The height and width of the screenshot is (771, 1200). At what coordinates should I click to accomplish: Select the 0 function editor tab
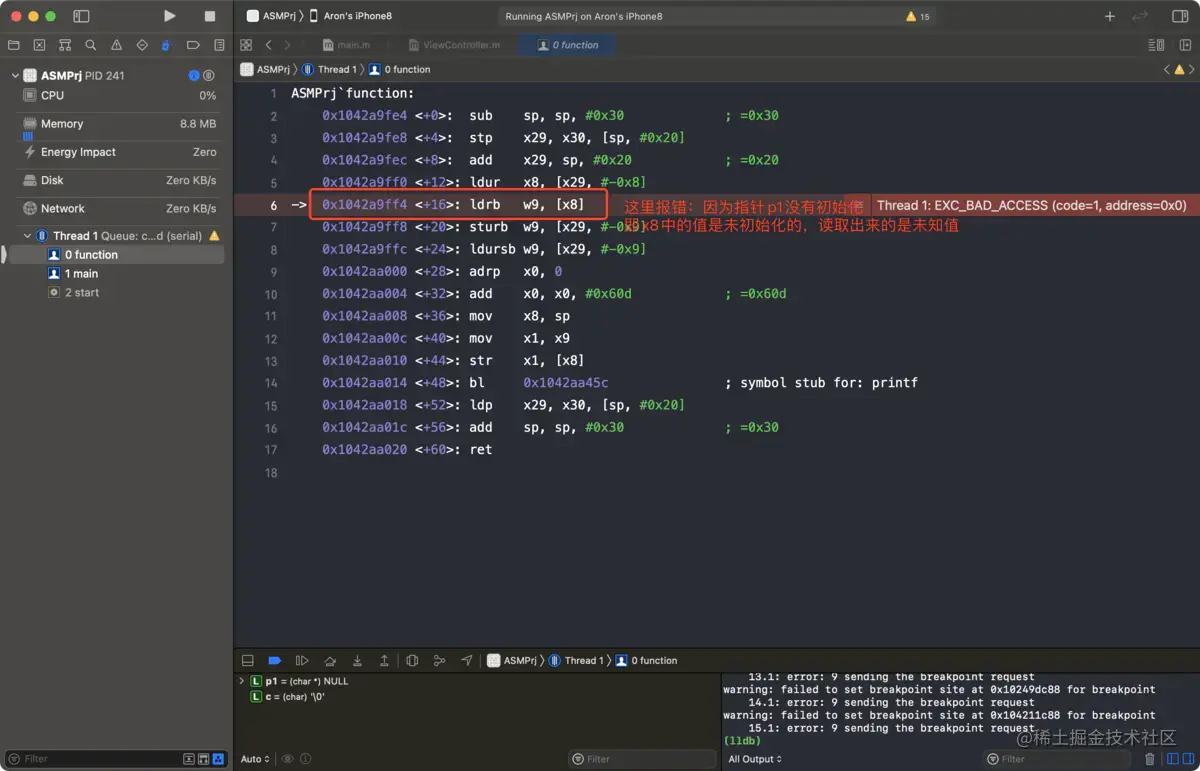click(568, 45)
